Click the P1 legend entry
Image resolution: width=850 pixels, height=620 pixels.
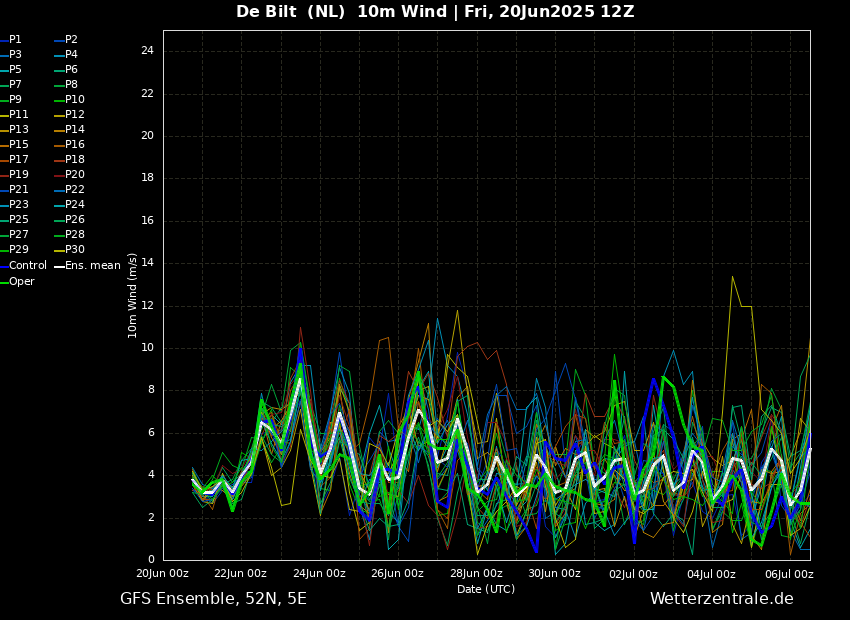click(15, 40)
